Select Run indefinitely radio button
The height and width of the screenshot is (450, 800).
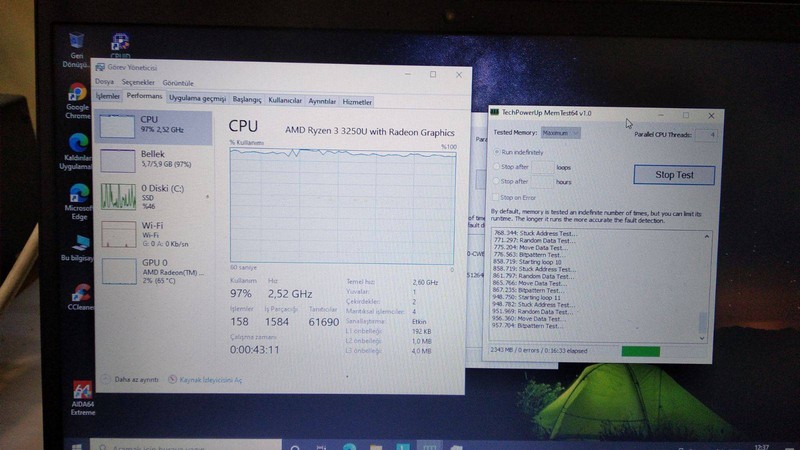496,152
